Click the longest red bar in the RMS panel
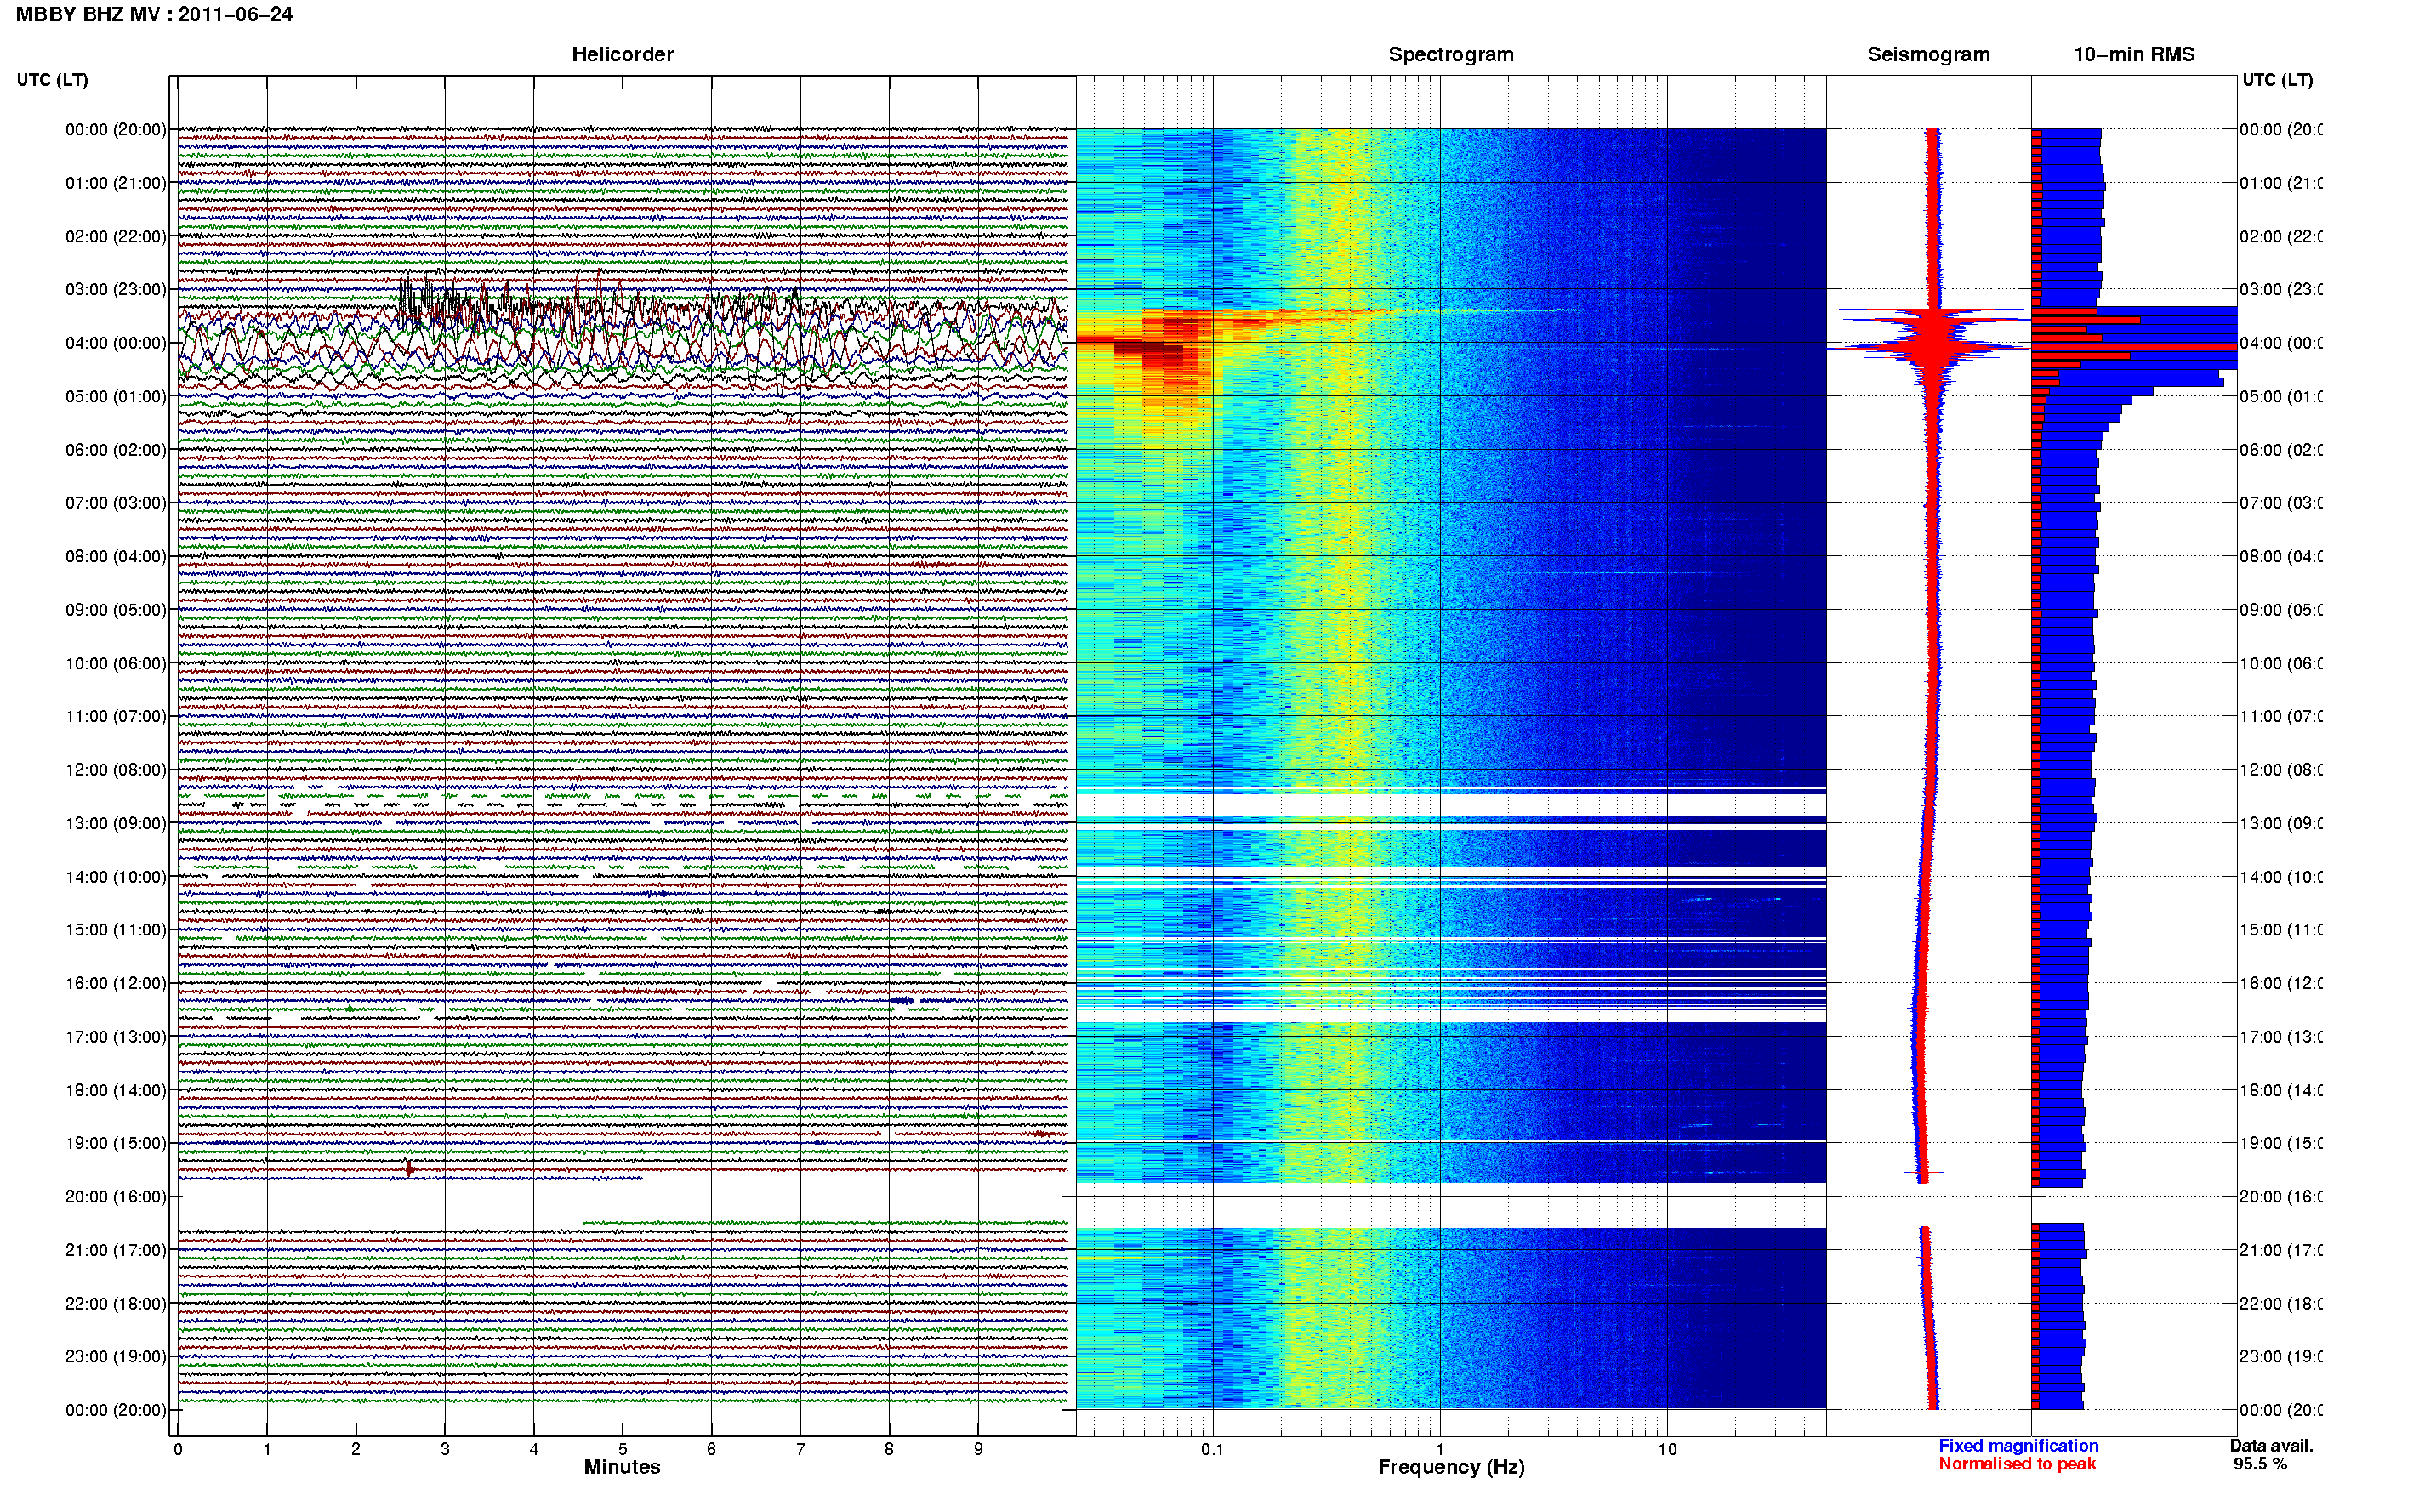Screen dimensions: 2419x1512 [x=2134, y=346]
